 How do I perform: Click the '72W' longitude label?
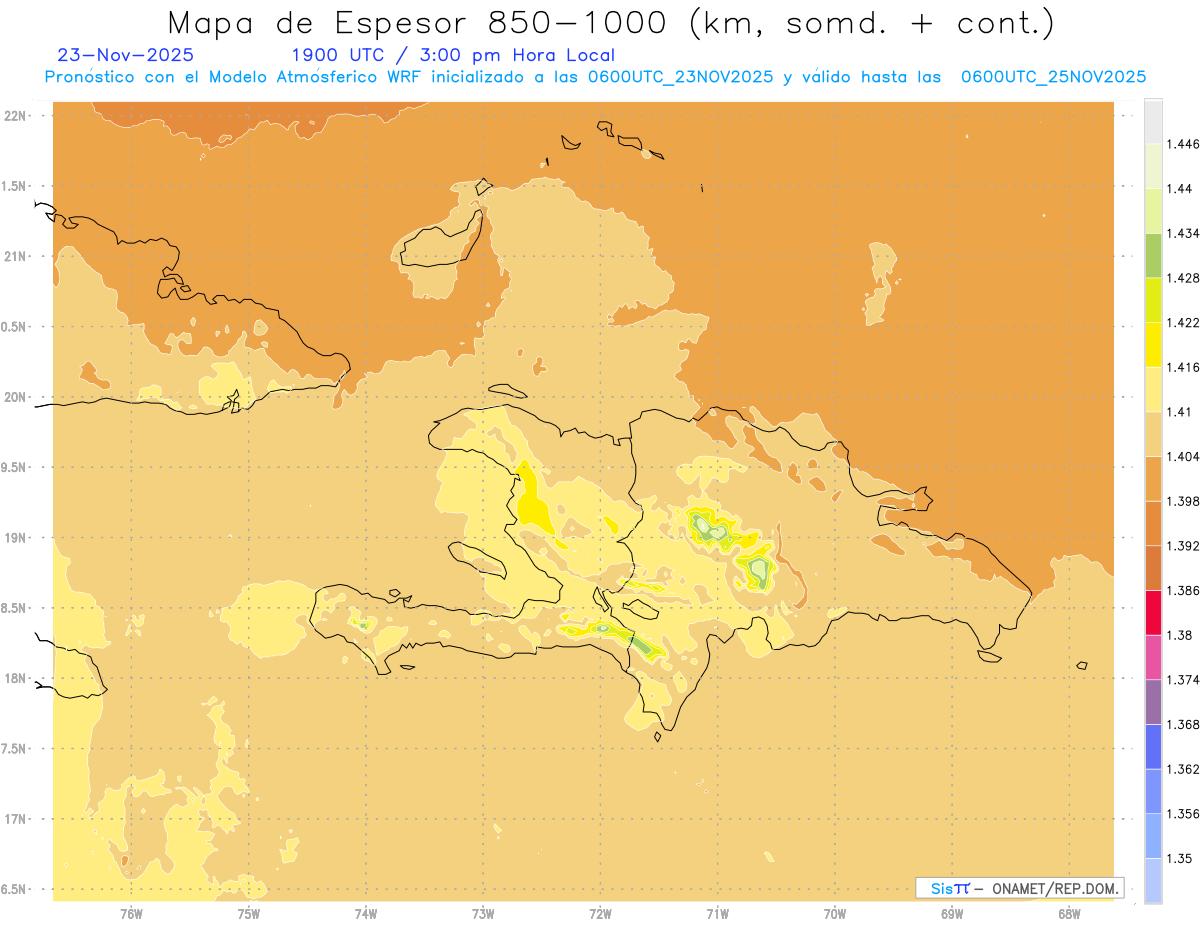[600, 913]
